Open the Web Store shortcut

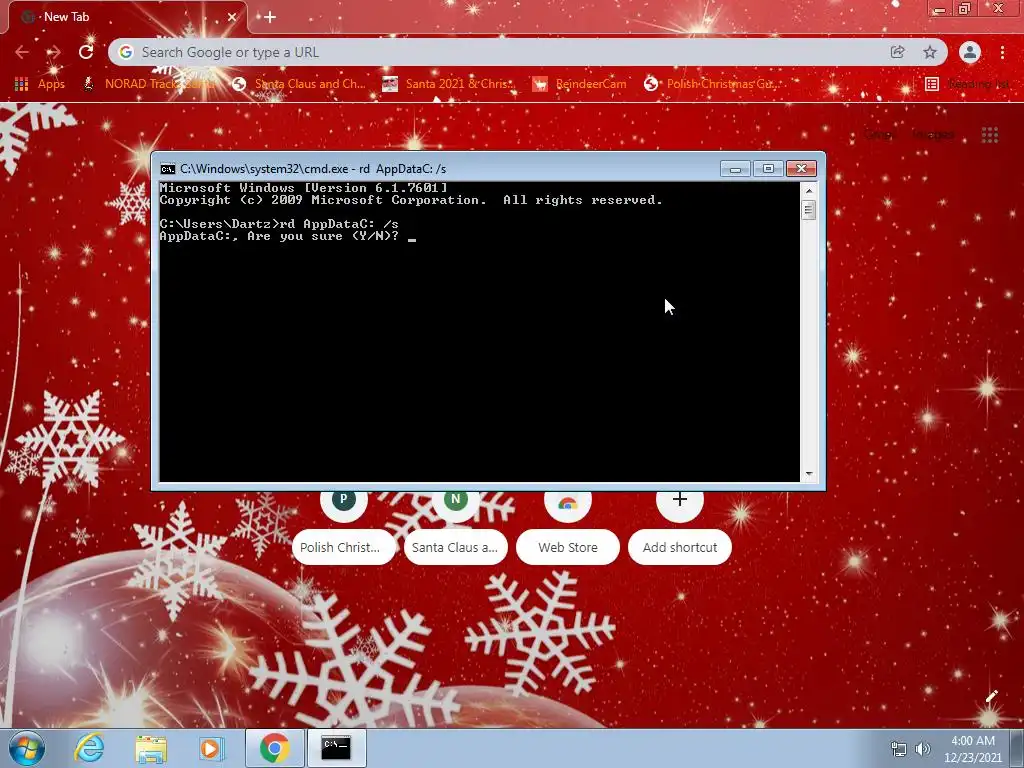[568, 528]
